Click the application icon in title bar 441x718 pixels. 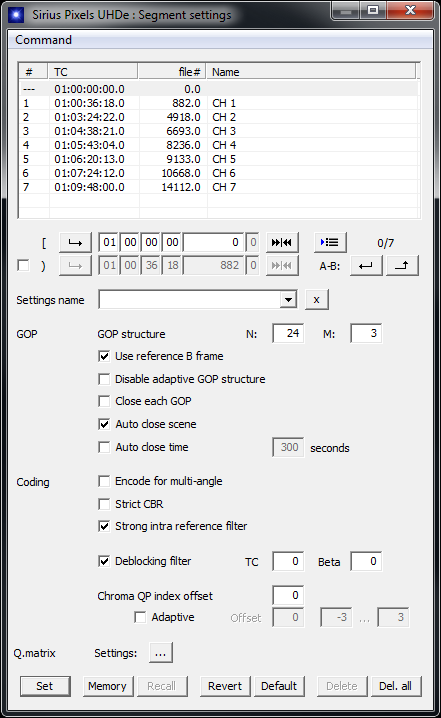point(16,15)
